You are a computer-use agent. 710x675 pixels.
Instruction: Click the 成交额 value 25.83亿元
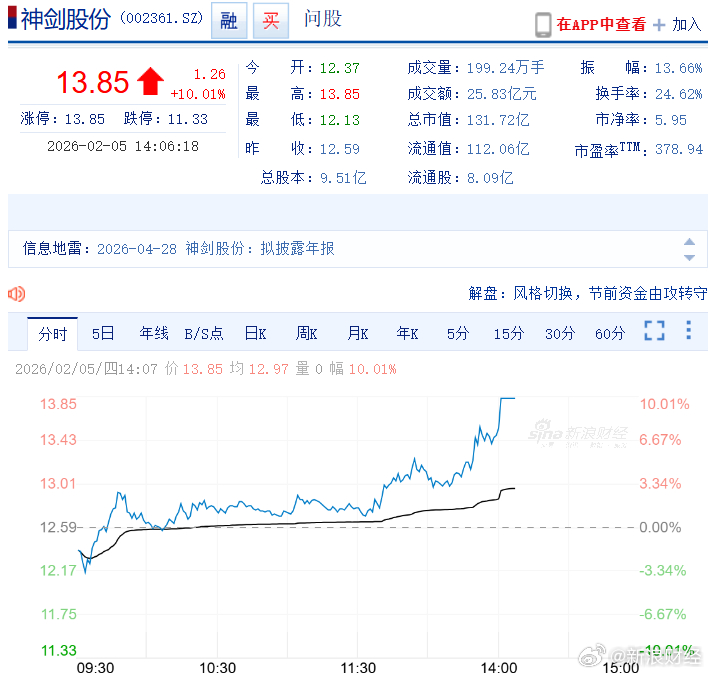(x=501, y=94)
